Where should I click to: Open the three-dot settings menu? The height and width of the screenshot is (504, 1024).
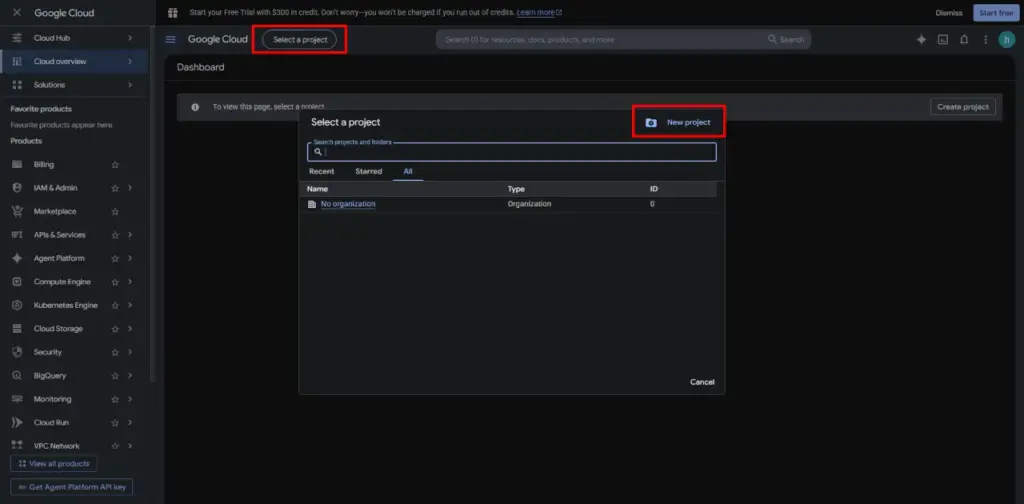tap(985, 40)
